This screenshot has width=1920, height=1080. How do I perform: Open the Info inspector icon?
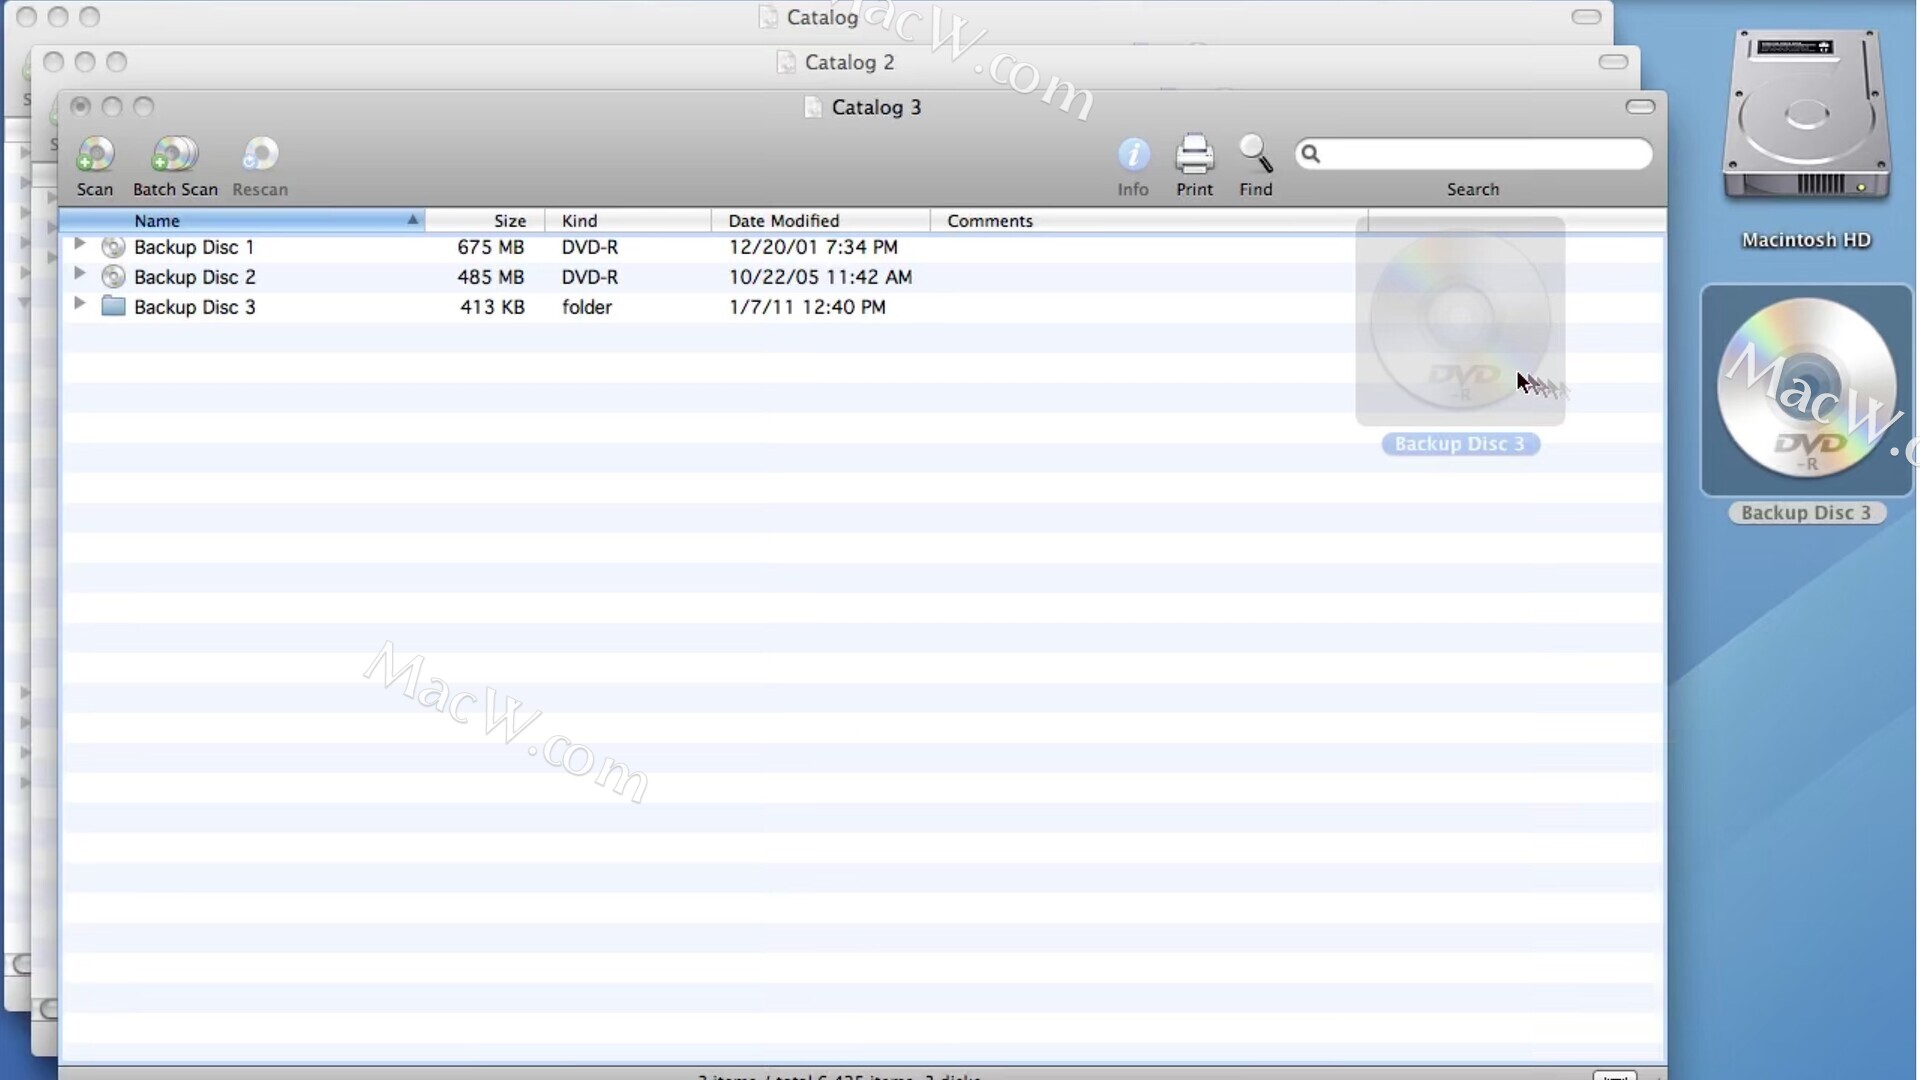coord(1133,156)
